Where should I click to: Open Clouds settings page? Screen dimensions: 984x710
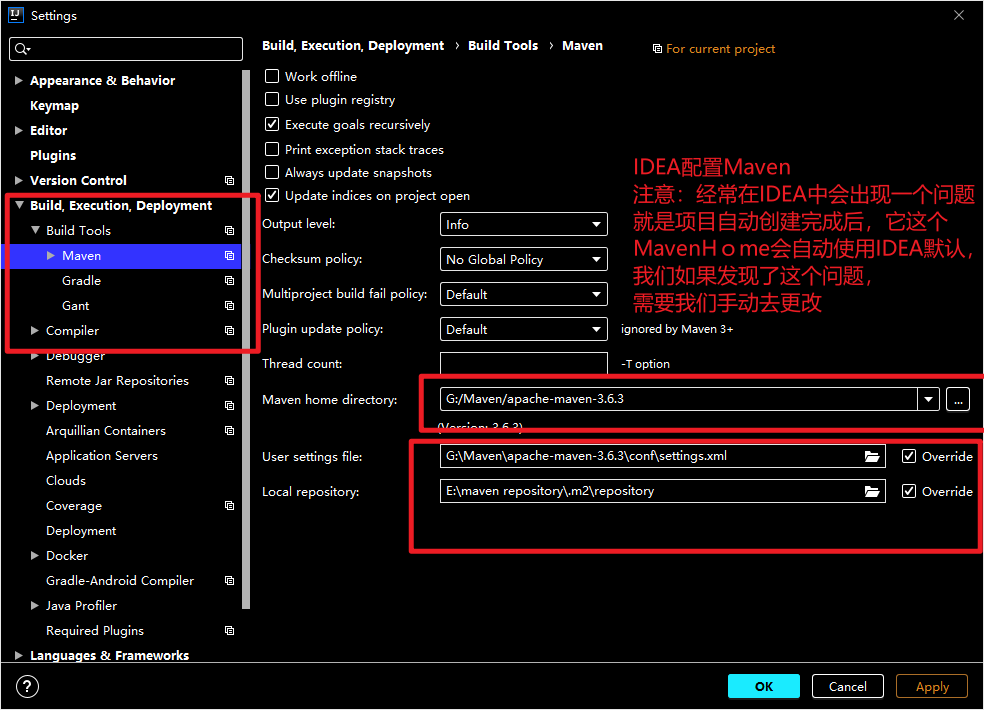pyautogui.click(x=66, y=481)
